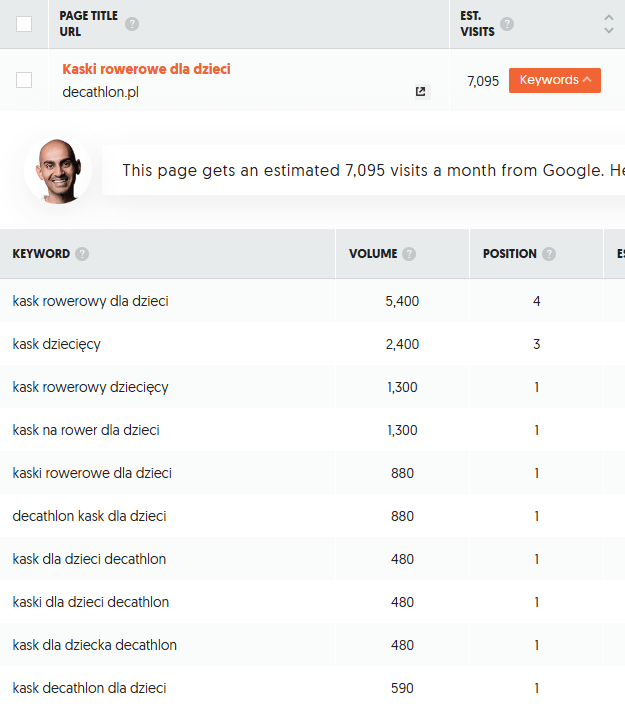Image resolution: width=625 pixels, height=708 pixels.
Task: Select keyword 'kask dla dzieci decathlon'
Action: pyautogui.click(x=89, y=559)
